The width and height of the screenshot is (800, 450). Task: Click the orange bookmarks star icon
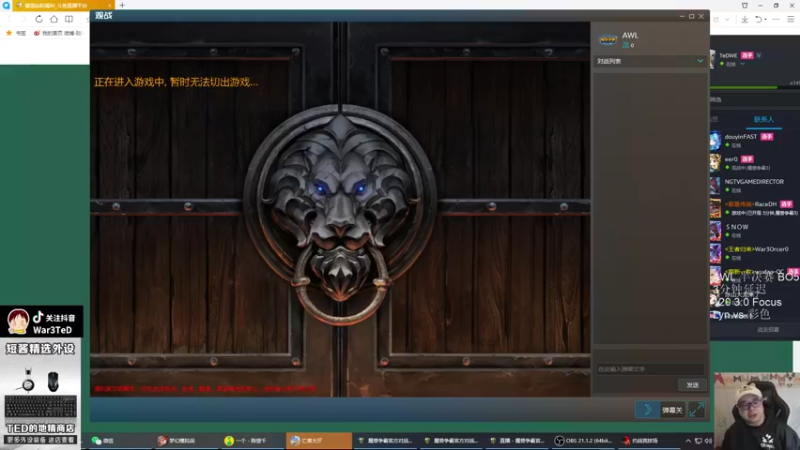9,33
